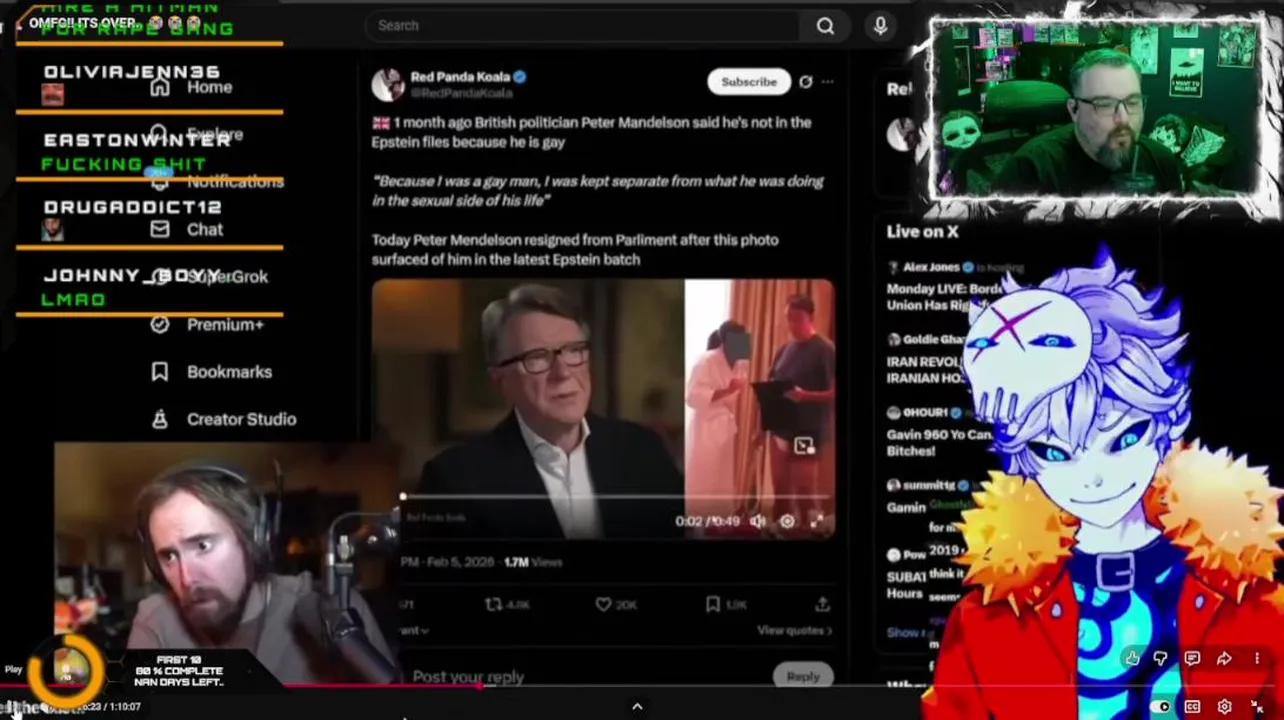Exit YouTube fullscreen mode

(x=1257, y=707)
